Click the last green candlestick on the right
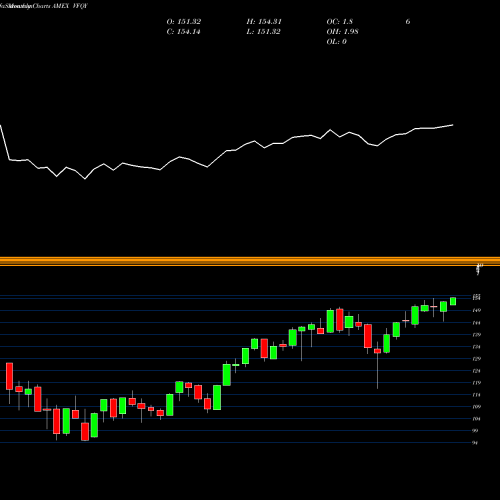 point(453,301)
